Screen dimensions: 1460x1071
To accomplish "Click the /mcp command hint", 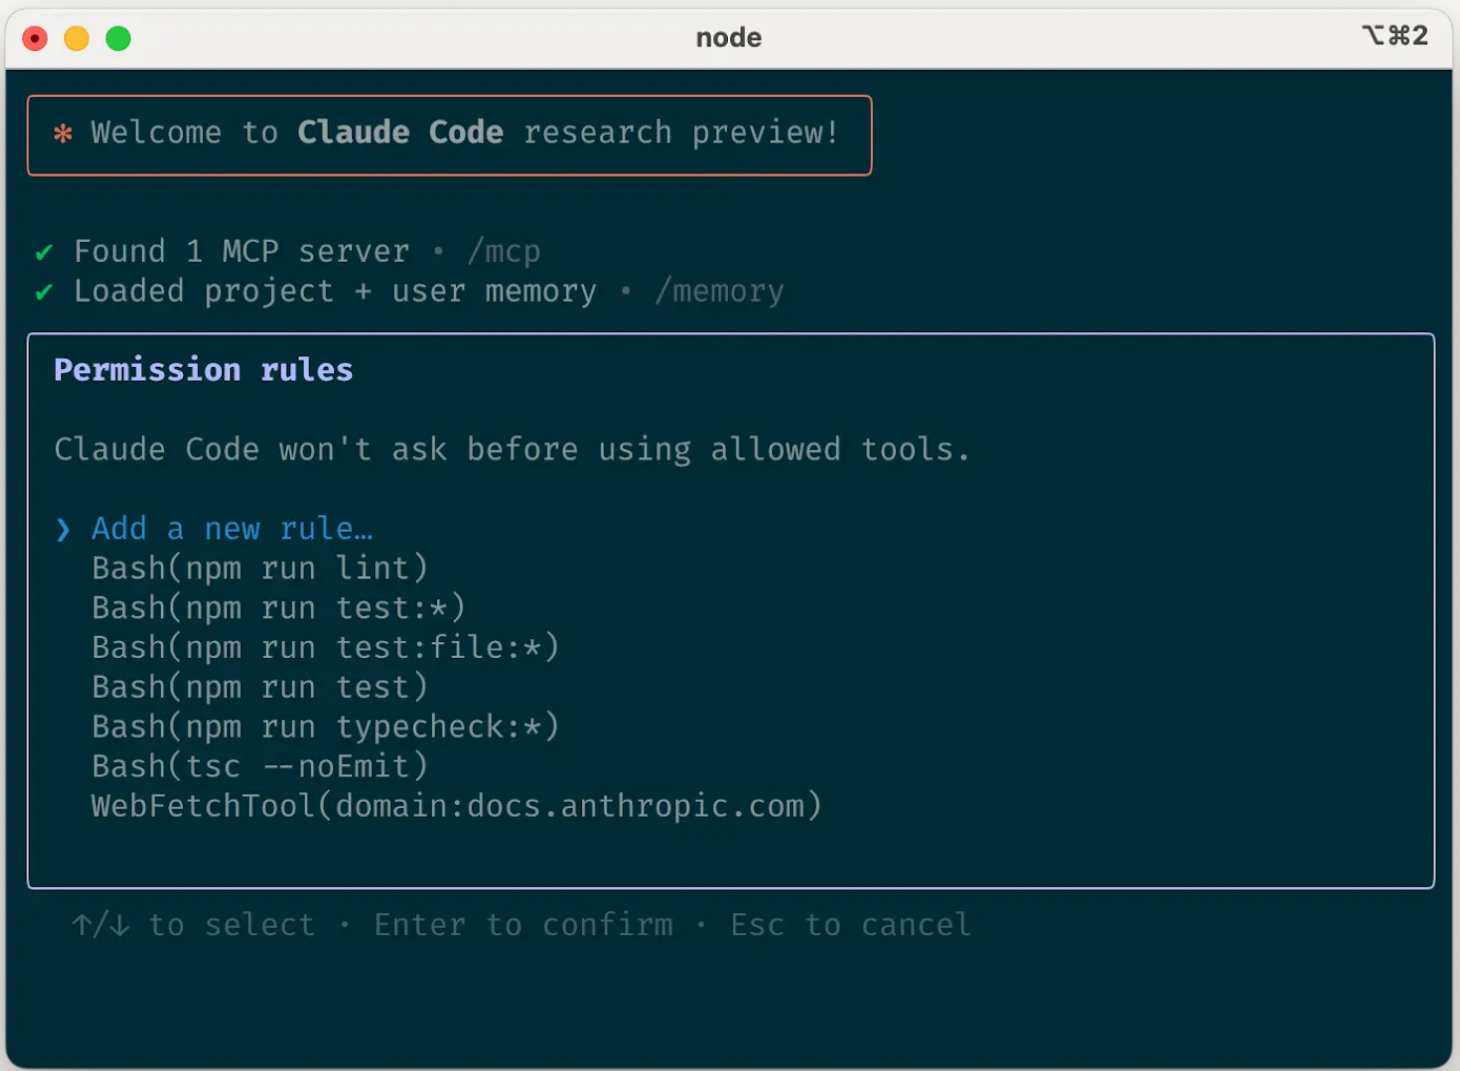I will pyautogui.click(x=504, y=252).
